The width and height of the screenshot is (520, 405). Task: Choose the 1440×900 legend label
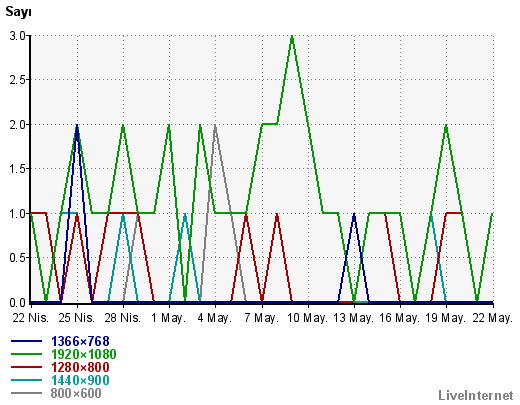click(80, 380)
